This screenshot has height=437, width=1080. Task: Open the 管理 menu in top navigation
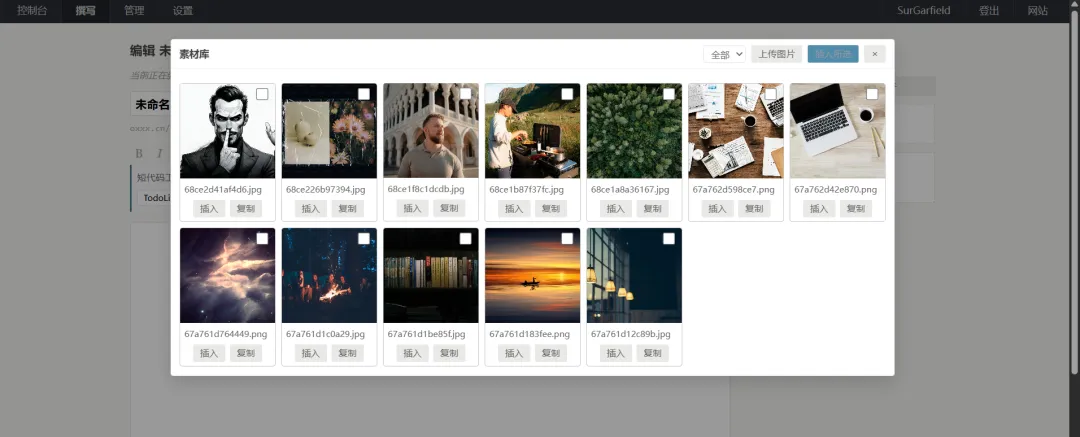click(x=134, y=11)
